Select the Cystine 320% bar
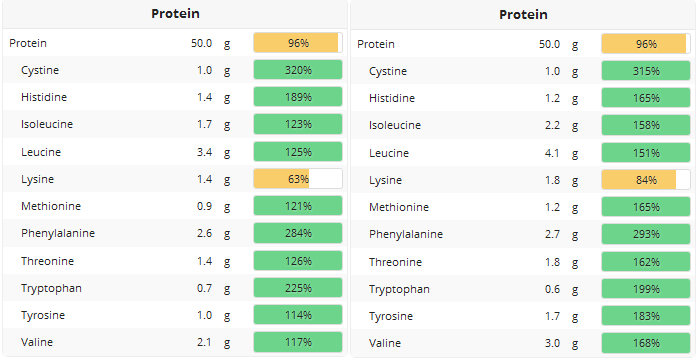The image size is (698, 361). pos(298,70)
